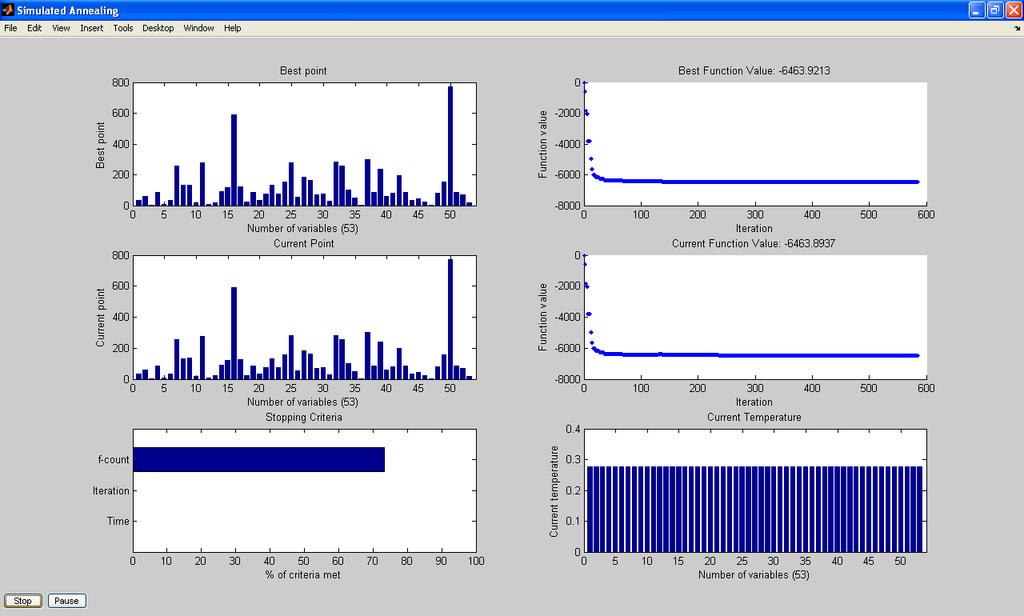This screenshot has width=1024, height=616.
Task: Click the 'Iteration' label in Stopping Criteria
Action: pyautogui.click(x=111, y=491)
